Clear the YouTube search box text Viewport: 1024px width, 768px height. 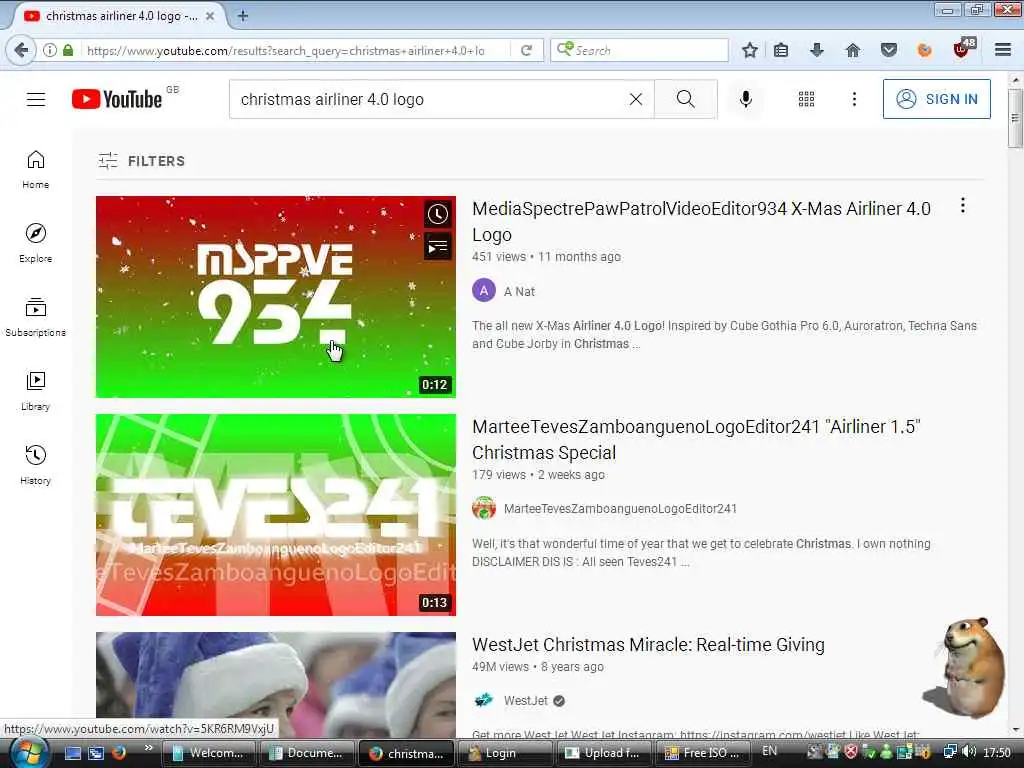(x=635, y=99)
